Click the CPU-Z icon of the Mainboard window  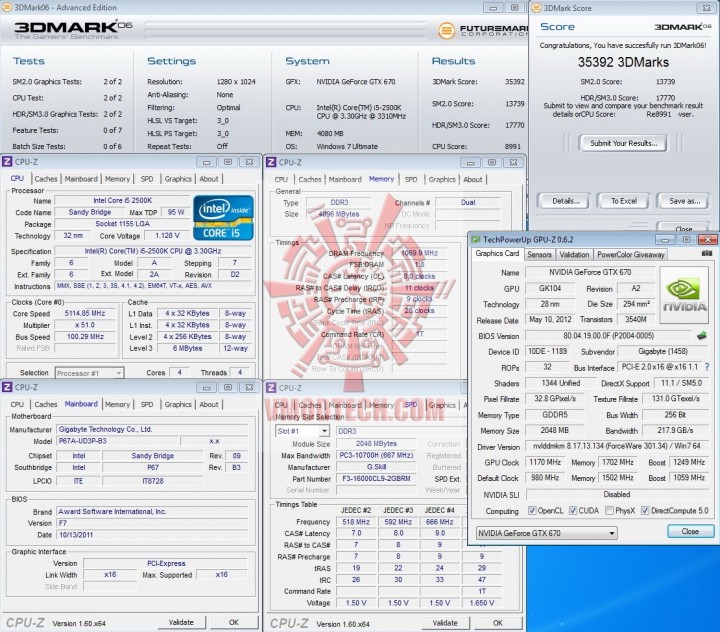(x=7, y=387)
